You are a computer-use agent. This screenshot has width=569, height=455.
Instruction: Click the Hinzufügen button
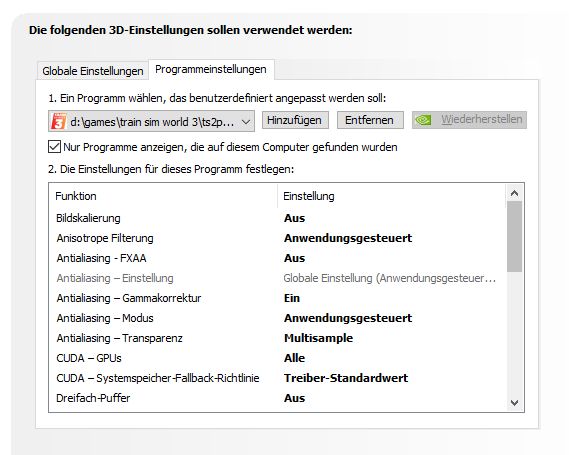(295, 120)
